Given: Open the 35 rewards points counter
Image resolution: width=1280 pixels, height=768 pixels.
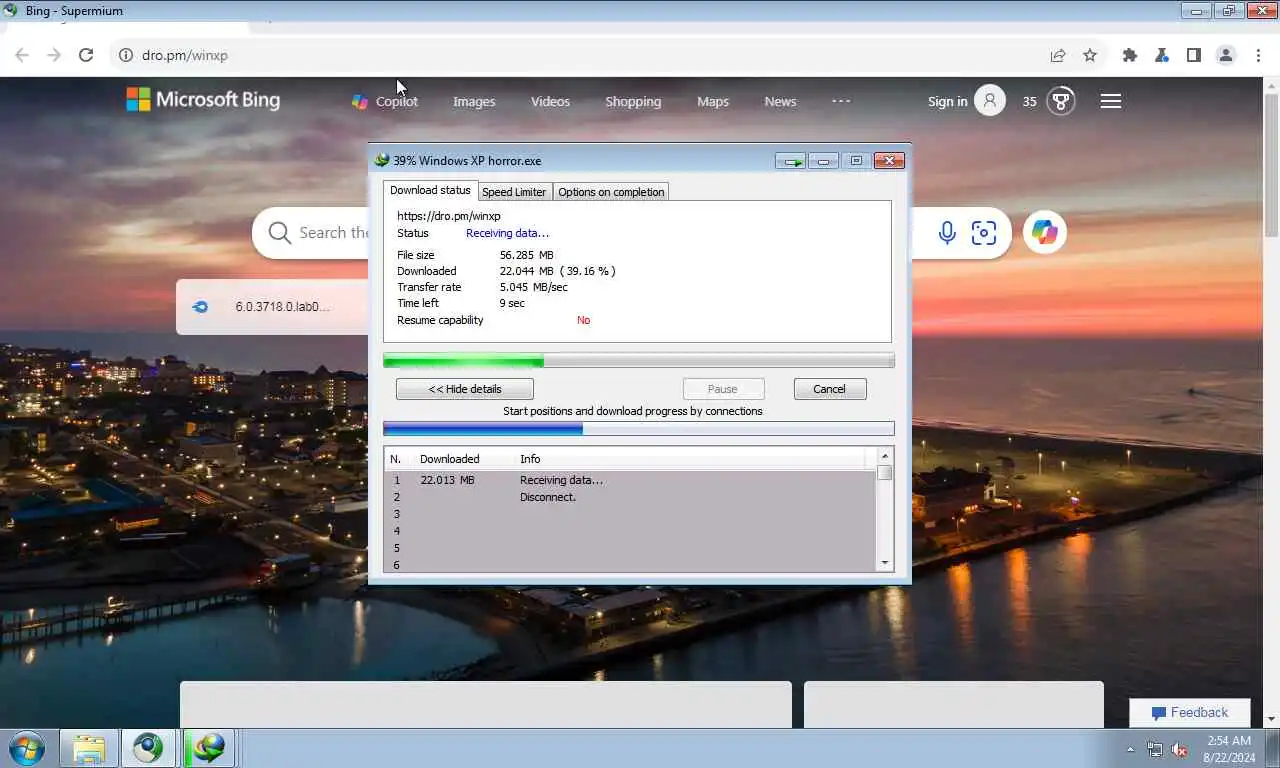Looking at the screenshot, I should (x=1030, y=101).
